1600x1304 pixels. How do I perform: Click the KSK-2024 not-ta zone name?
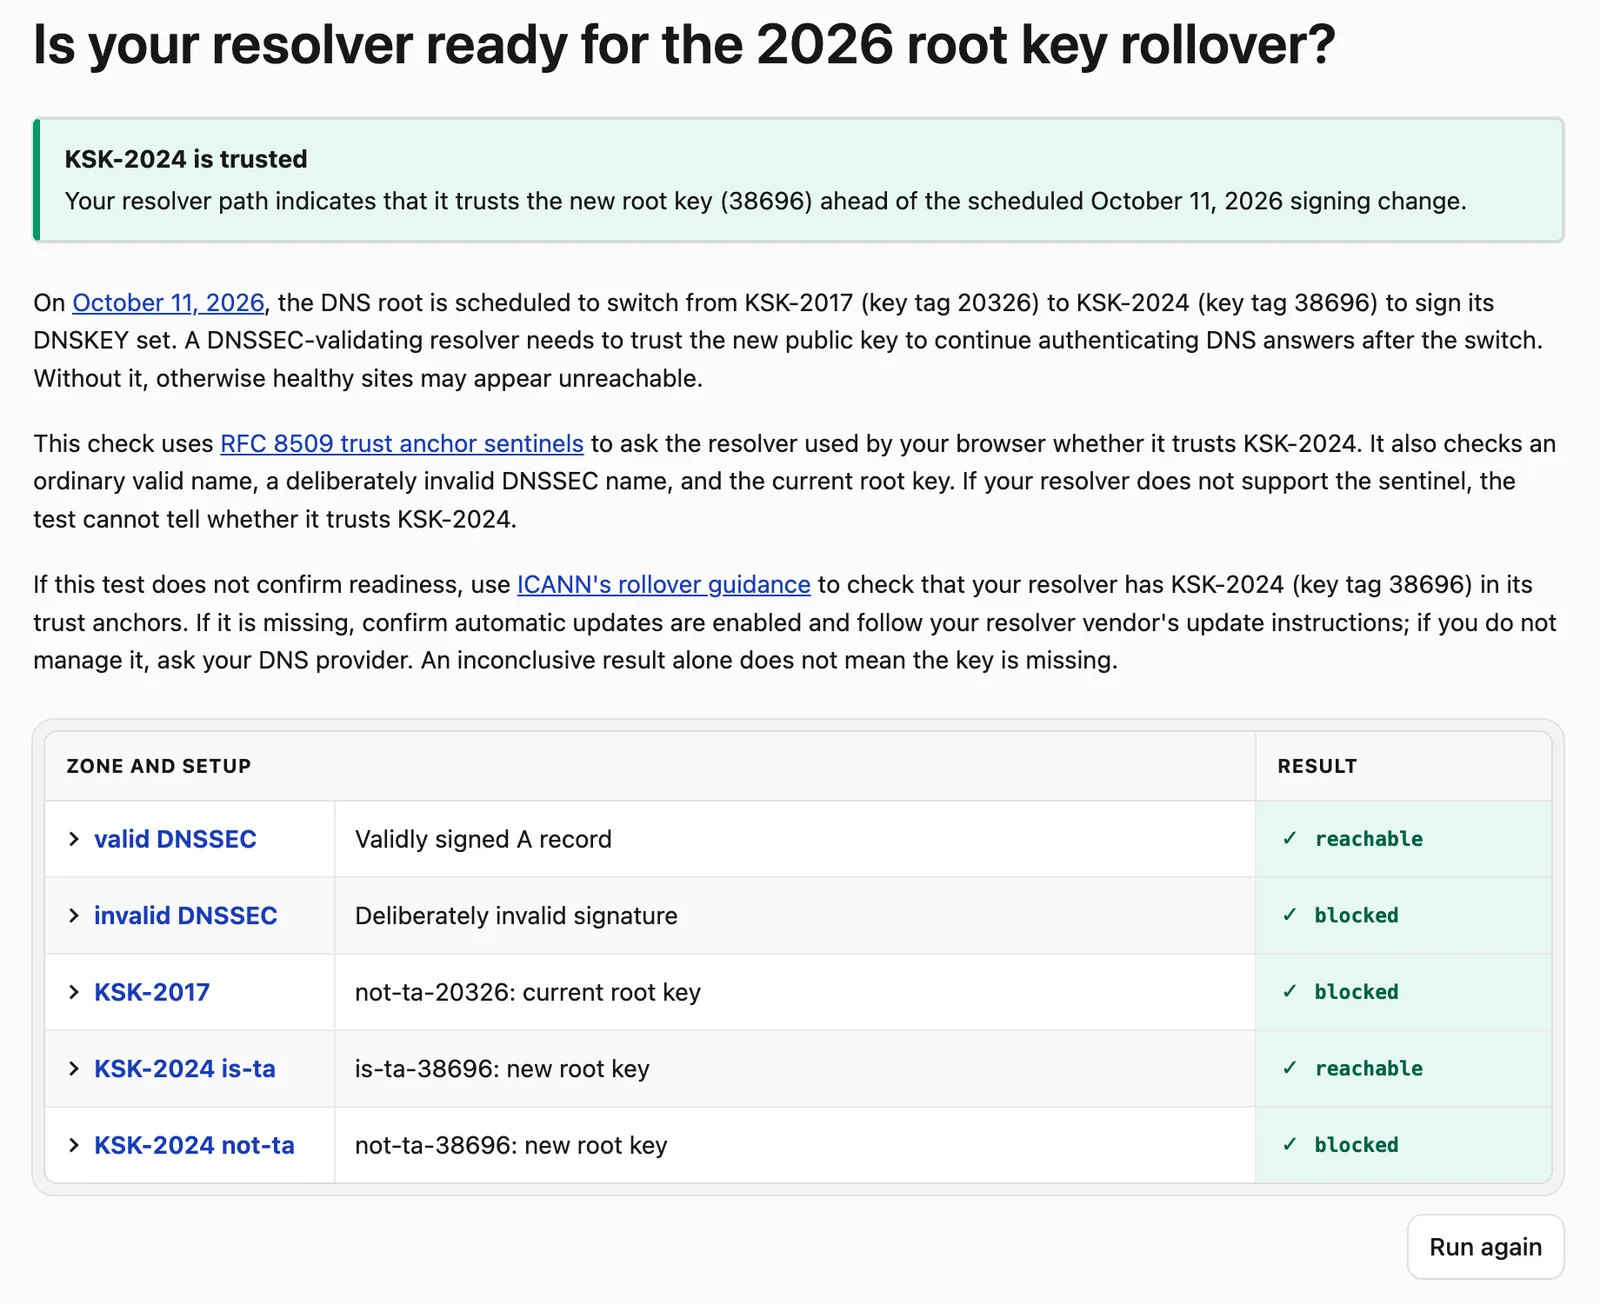tap(194, 1145)
